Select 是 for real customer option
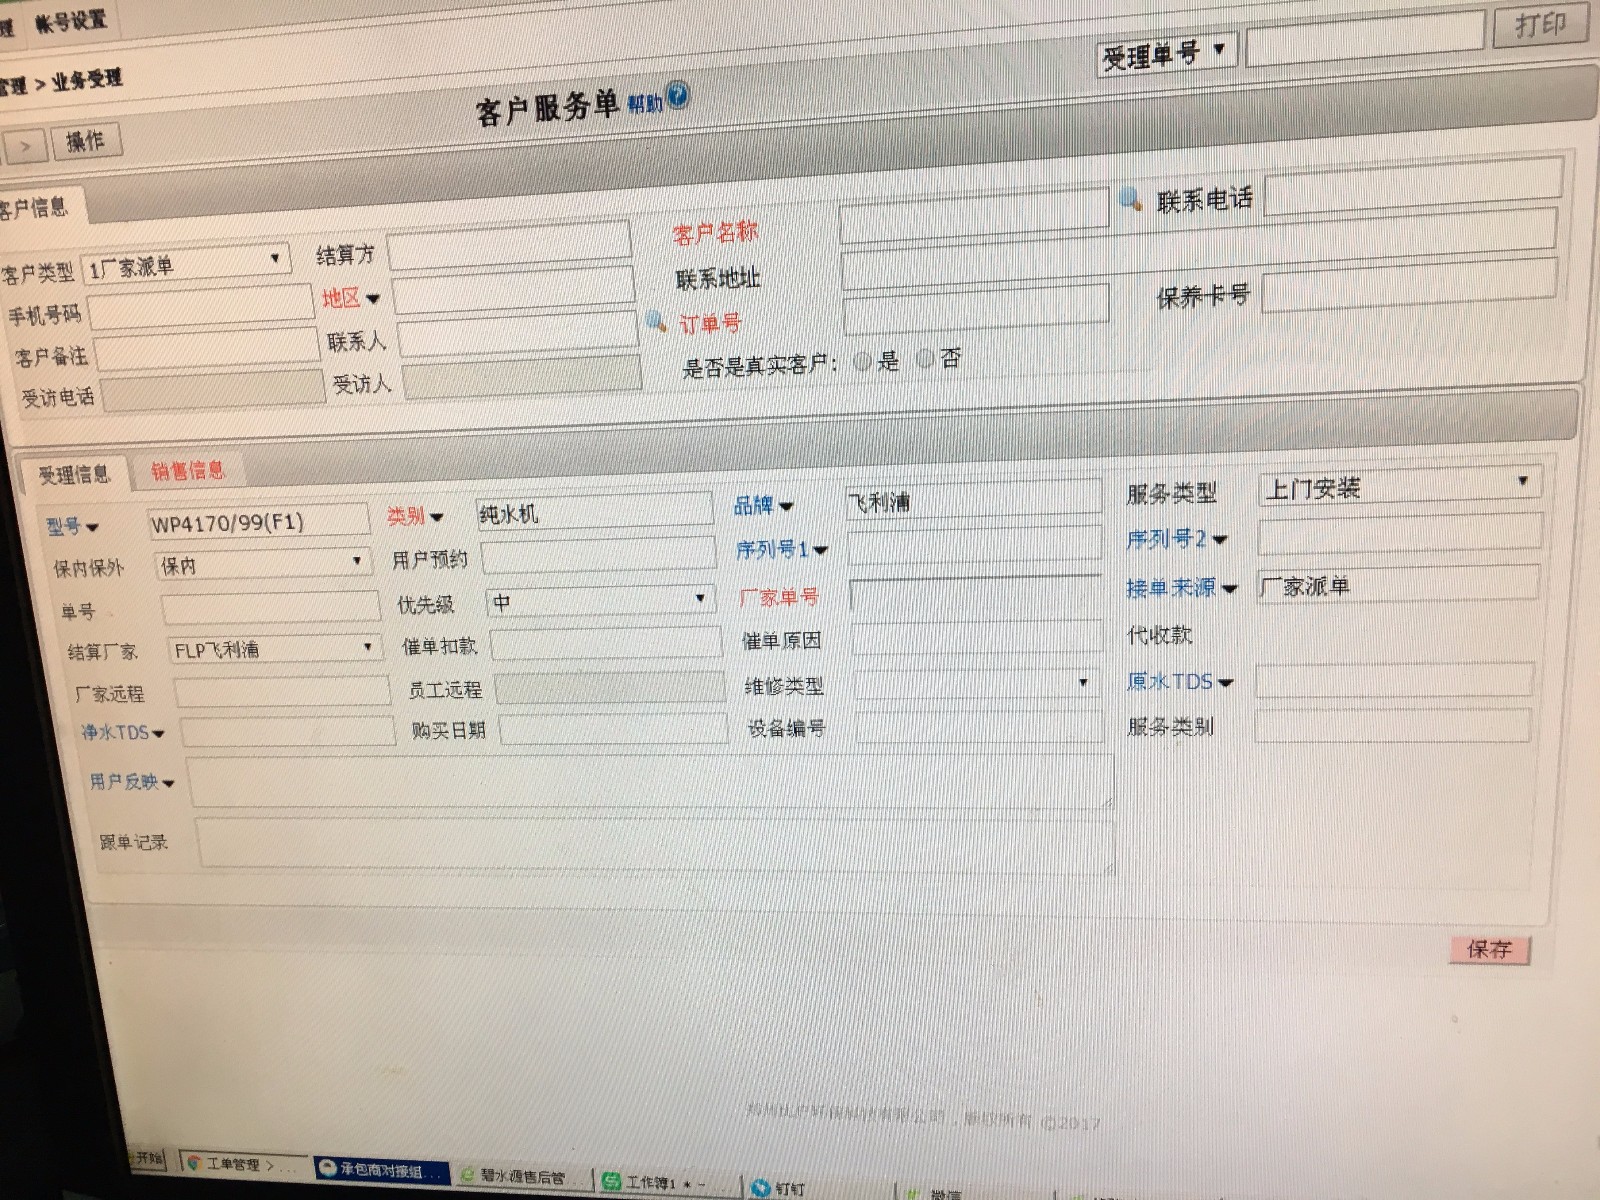Screen dimensions: 1600x1200 863,362
